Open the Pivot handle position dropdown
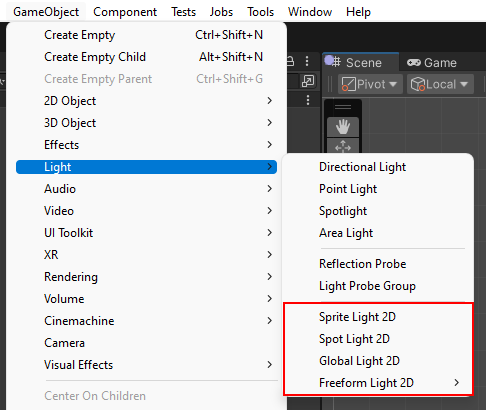486x410 pixels. coord(370,84)
